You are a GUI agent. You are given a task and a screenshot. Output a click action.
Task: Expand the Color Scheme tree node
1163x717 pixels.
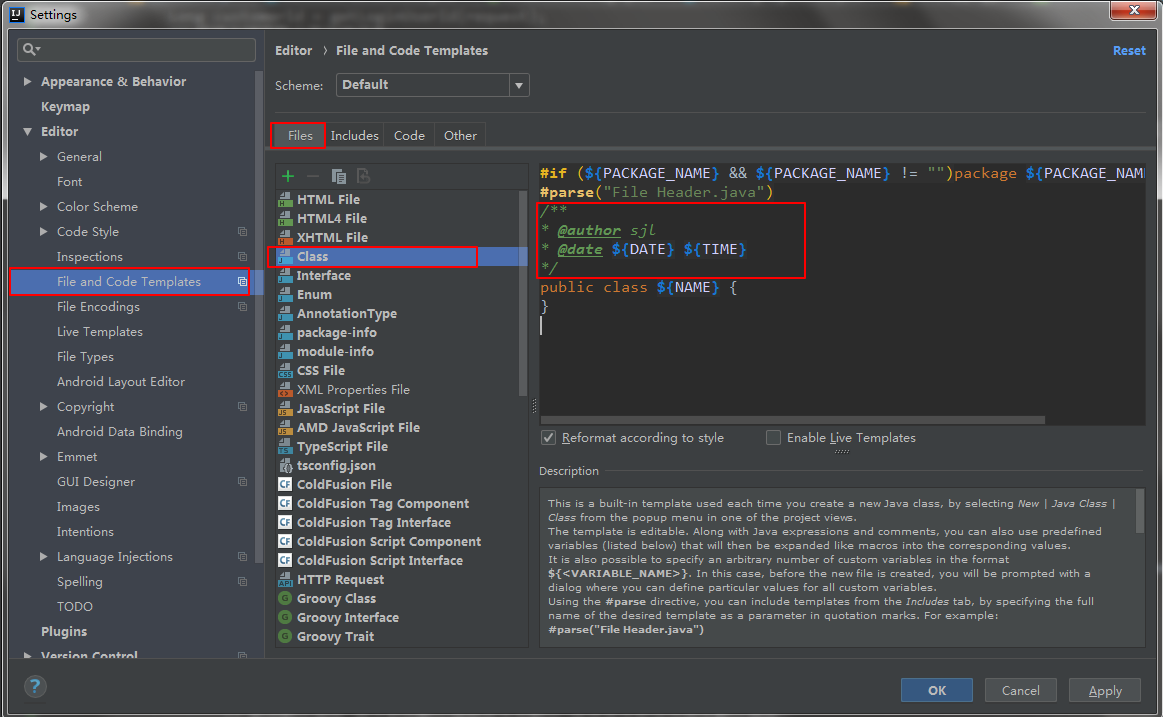(44, 207)
